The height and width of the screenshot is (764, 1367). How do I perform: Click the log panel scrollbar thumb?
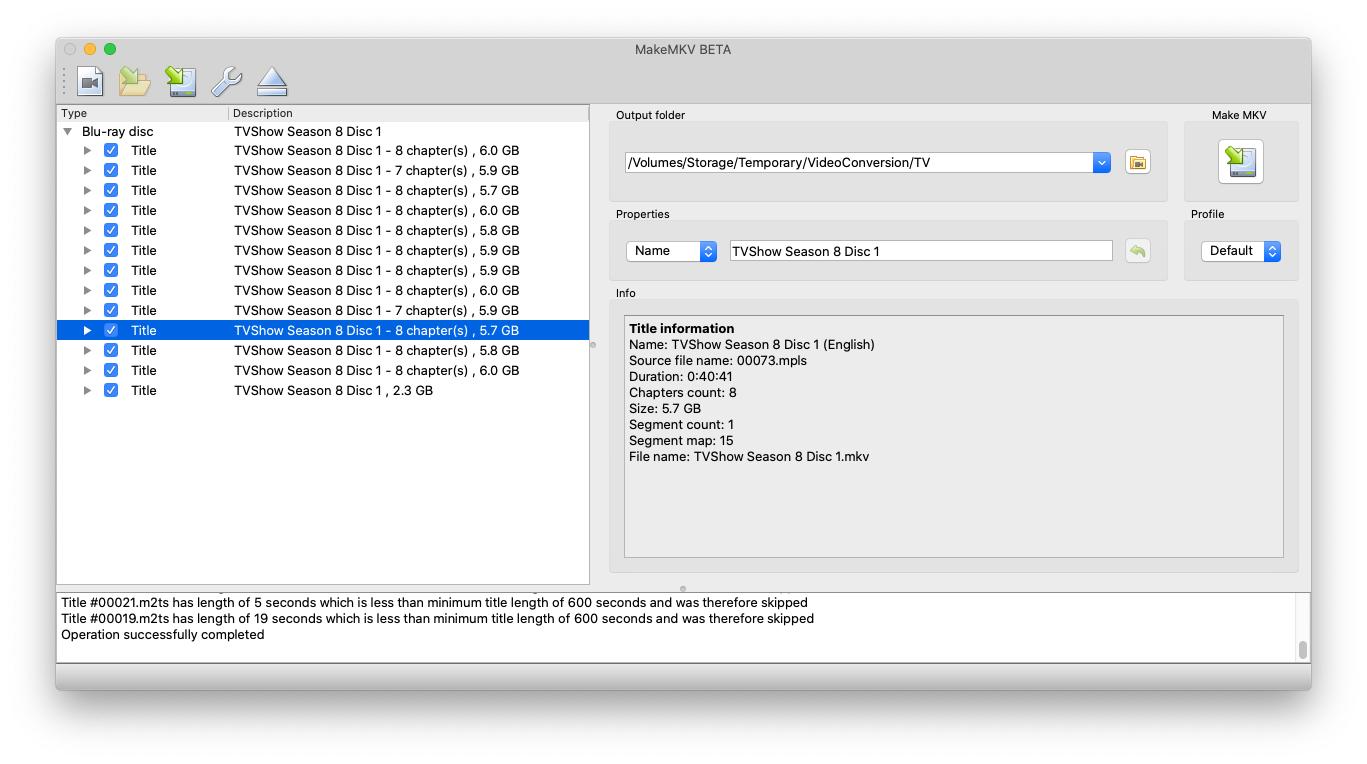[x=1303, y=650]
